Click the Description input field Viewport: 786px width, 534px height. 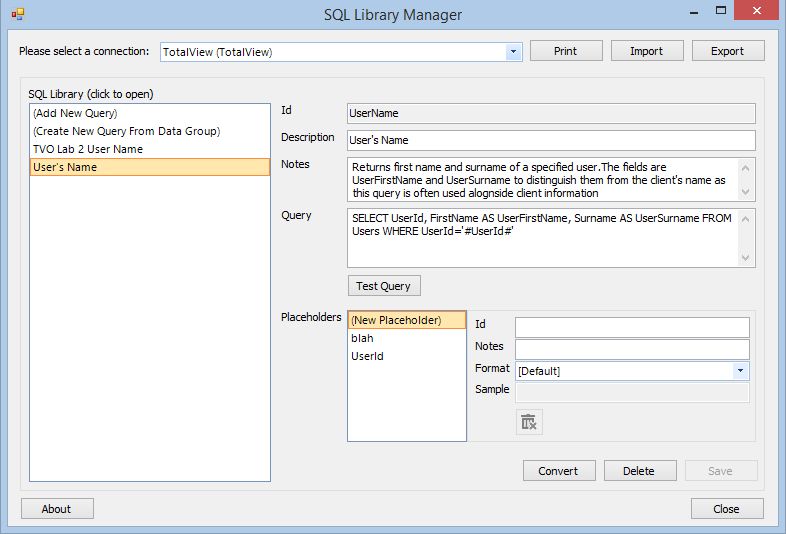551,140
